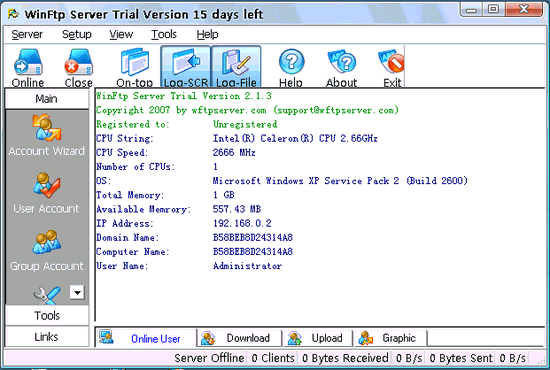Click the sidebar down arrow button
The height and width of the screenshot is (370, 550).
(x=77, y=292)
